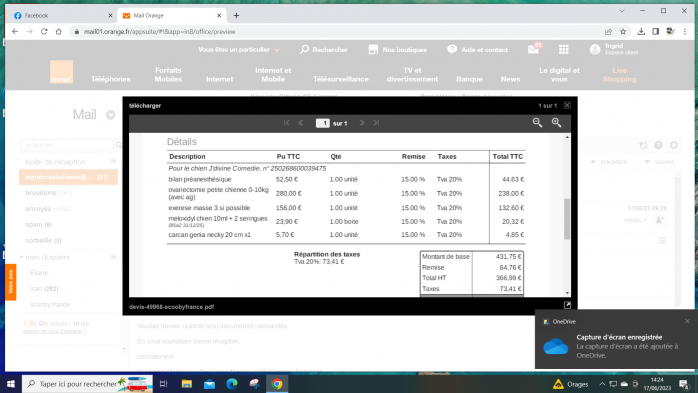Open Aide et contact
Viewport: 698px width, 393px height.
coord(477,49)
